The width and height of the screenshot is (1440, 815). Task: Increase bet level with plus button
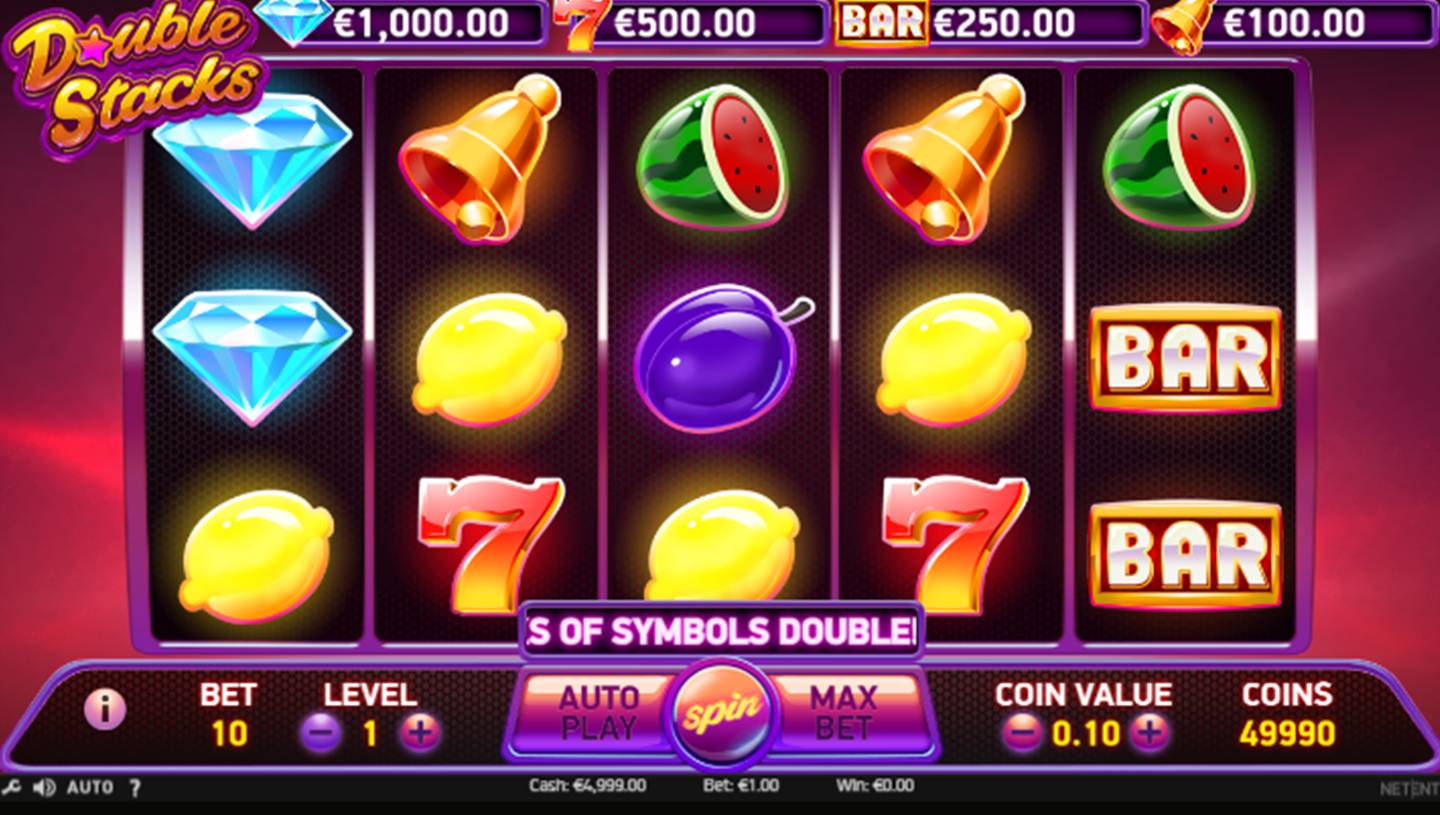pyautogui.click(x=420, y=734)
